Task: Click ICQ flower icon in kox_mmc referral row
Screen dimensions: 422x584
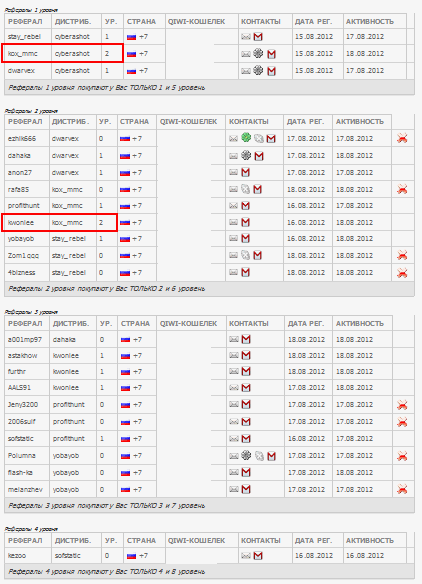Action: 258,54
